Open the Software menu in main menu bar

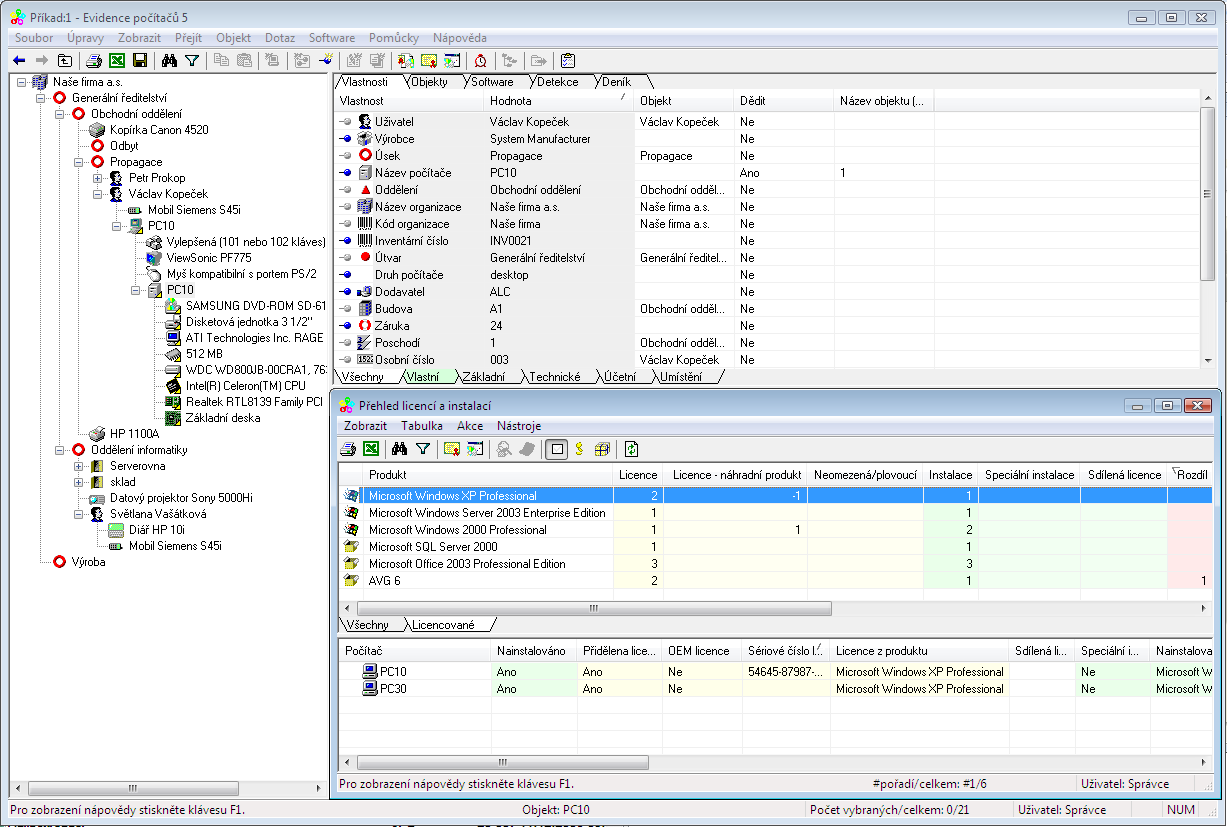coord(331,37)
